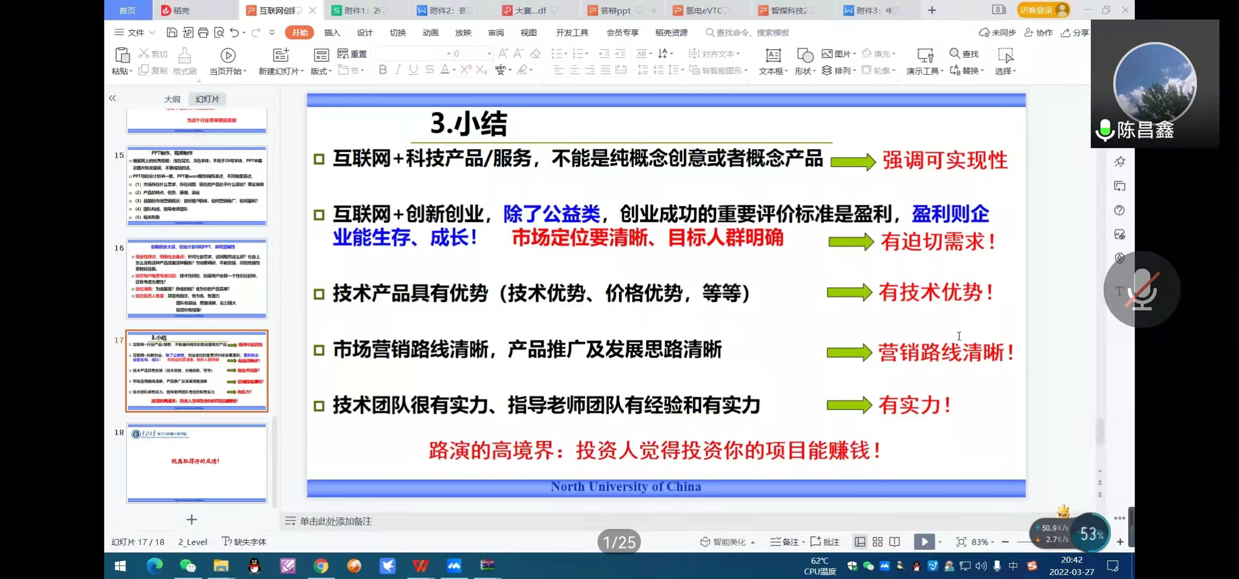This screenshot has width=1239, height=579.
Task: Open Google Chrome from the taskbar
Action: click(x=320, y=566)
